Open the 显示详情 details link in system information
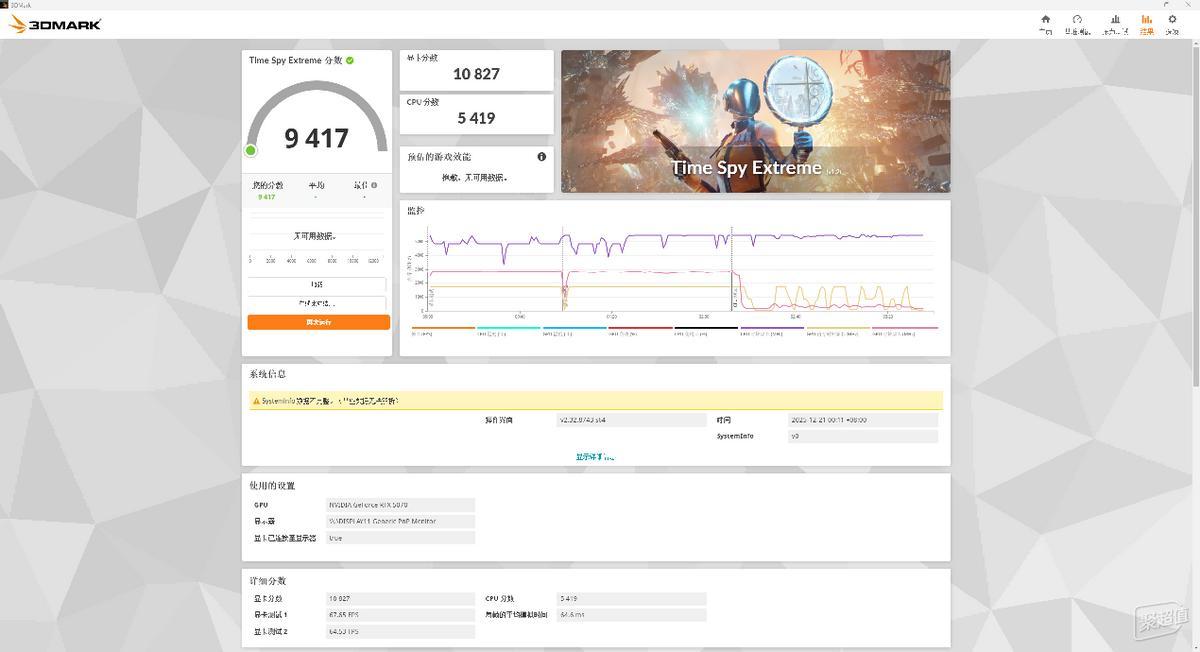 pos(595,456)
